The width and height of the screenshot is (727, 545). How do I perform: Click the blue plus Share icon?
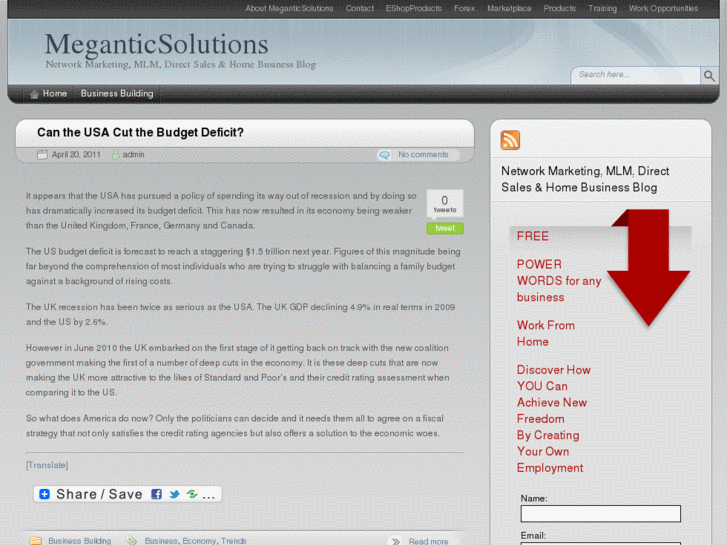coord(45,494)
